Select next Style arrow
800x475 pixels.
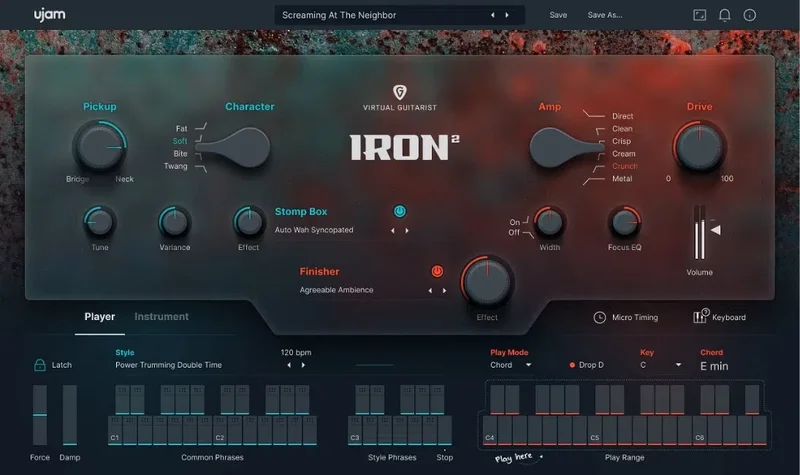click(x=304, y=365)
